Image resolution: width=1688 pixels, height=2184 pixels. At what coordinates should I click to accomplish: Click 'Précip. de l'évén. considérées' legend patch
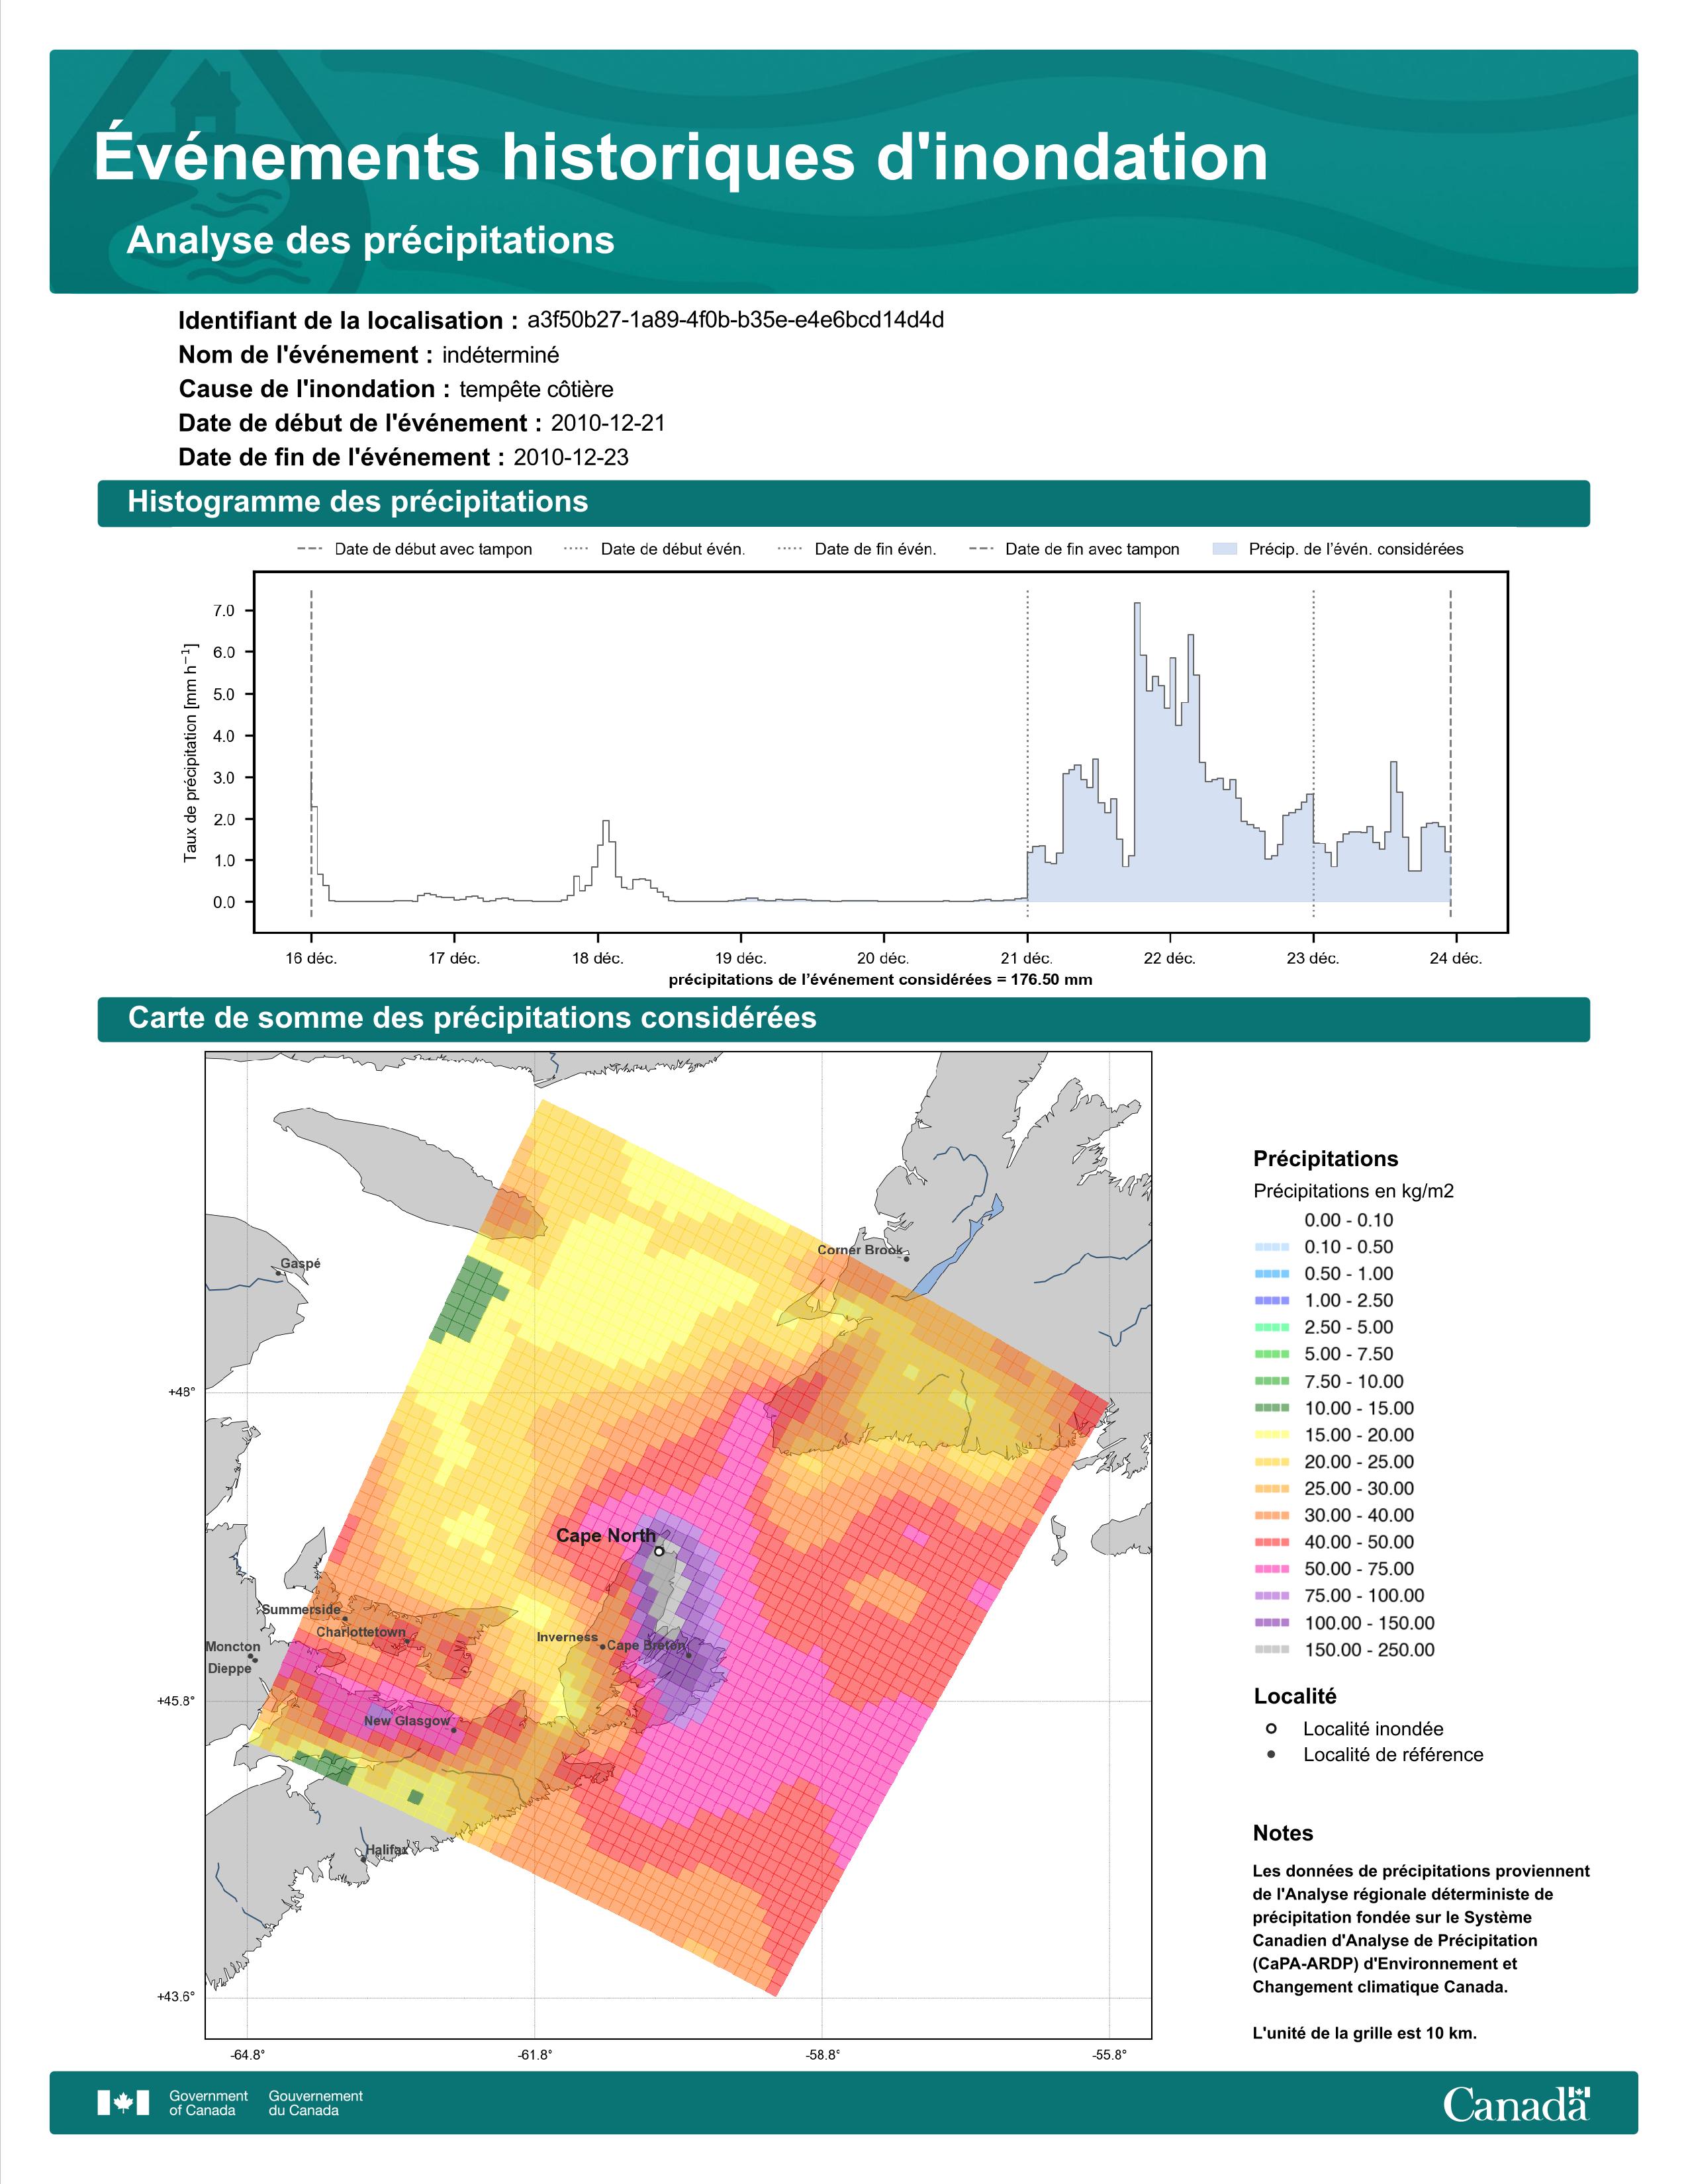pos(1225,549)
